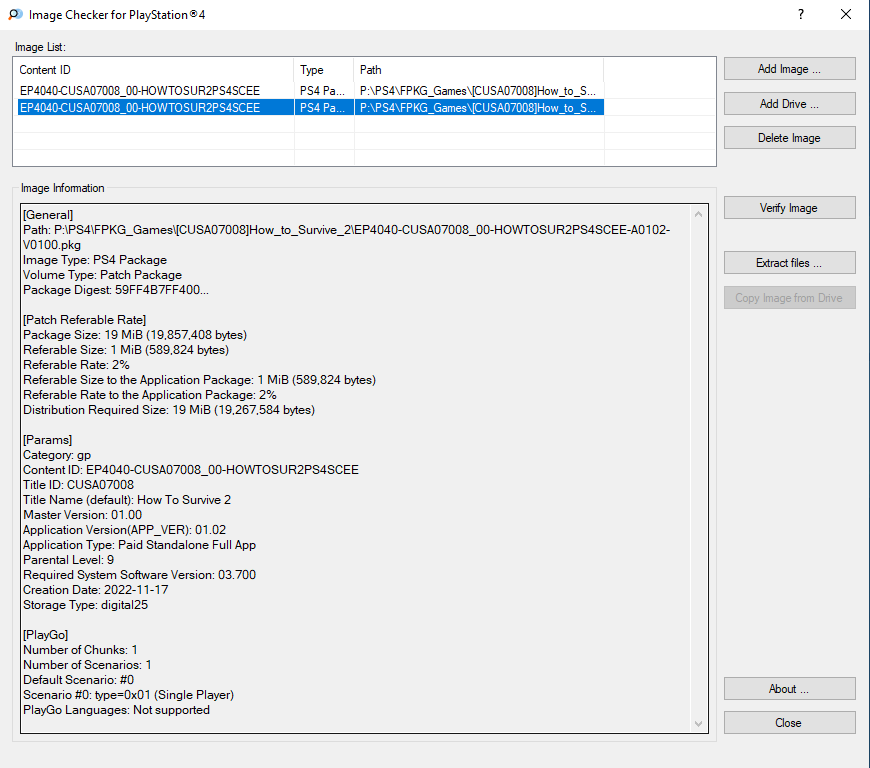The width and height of the screenshot is (870, 768).
Task: Click the Add Image button
Action: (x=789, y=69)
